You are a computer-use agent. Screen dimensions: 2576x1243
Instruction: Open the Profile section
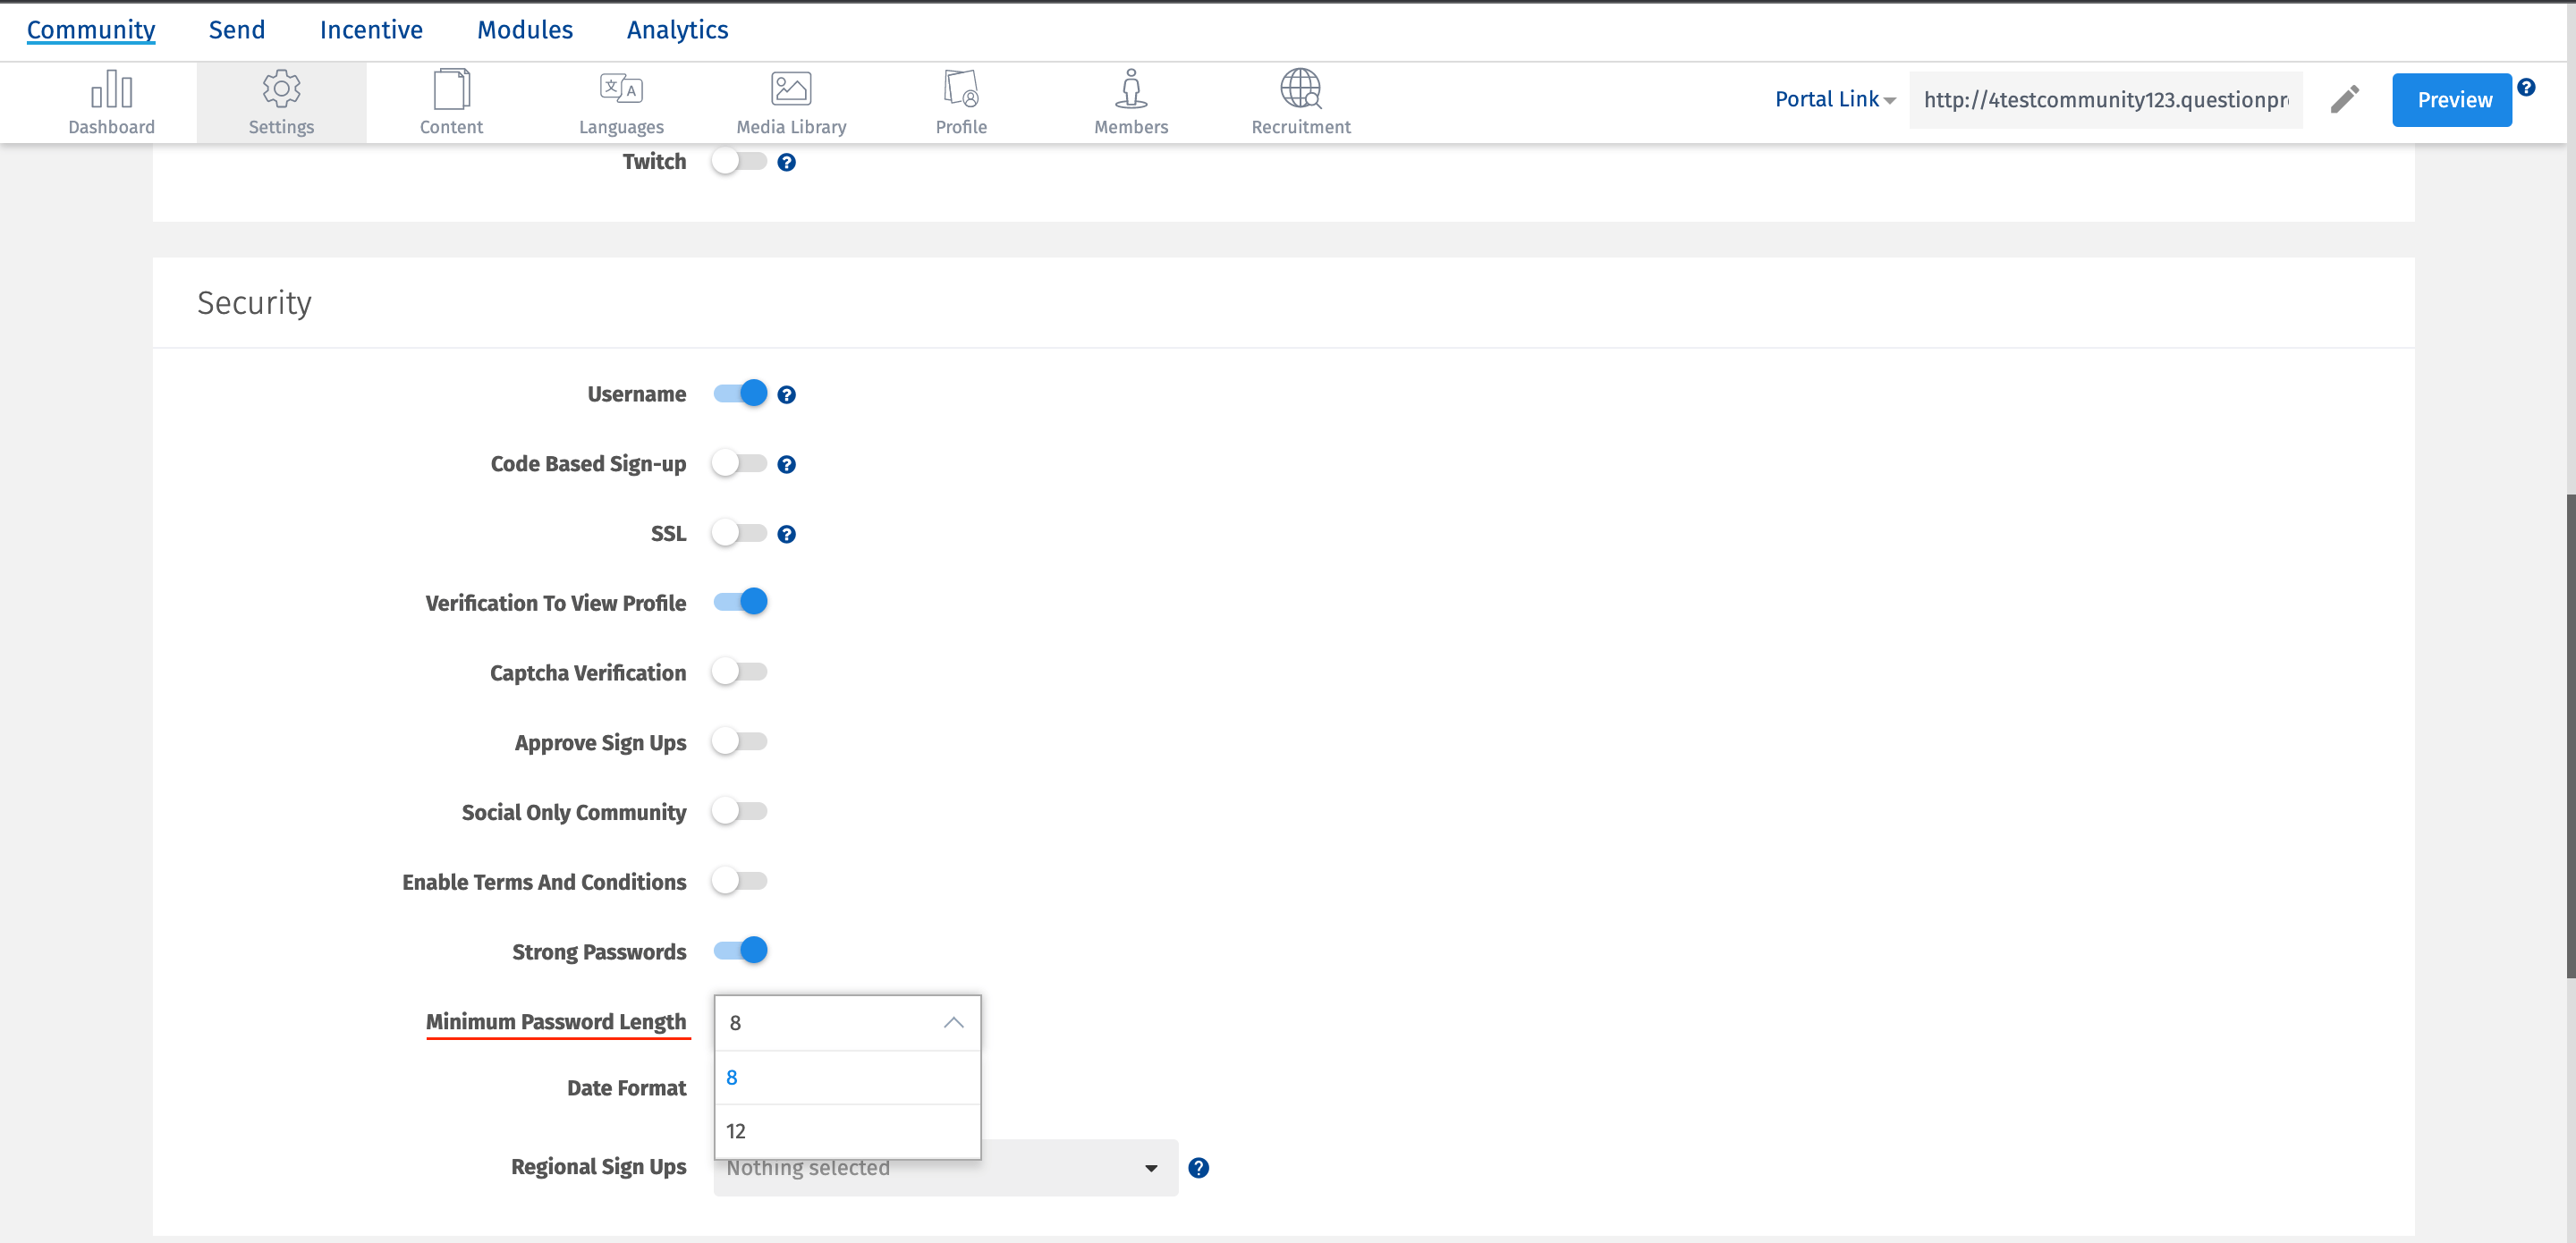961,100
